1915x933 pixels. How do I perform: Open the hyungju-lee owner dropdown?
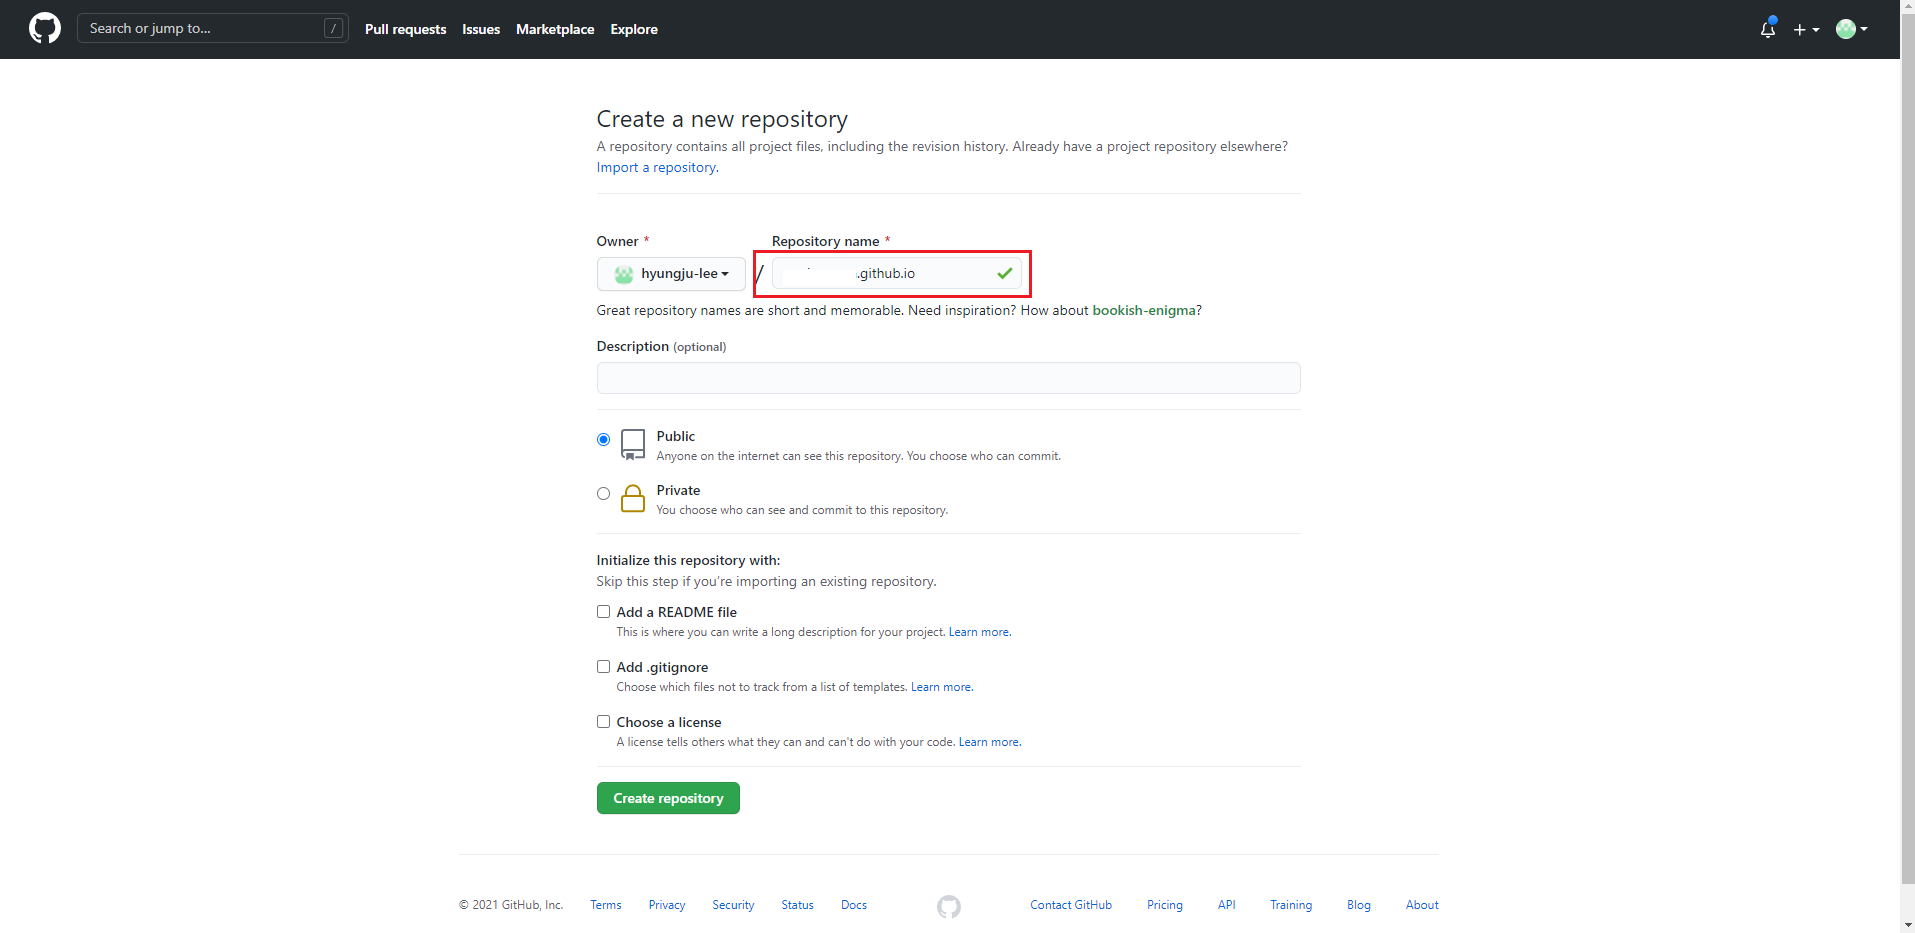671,274
